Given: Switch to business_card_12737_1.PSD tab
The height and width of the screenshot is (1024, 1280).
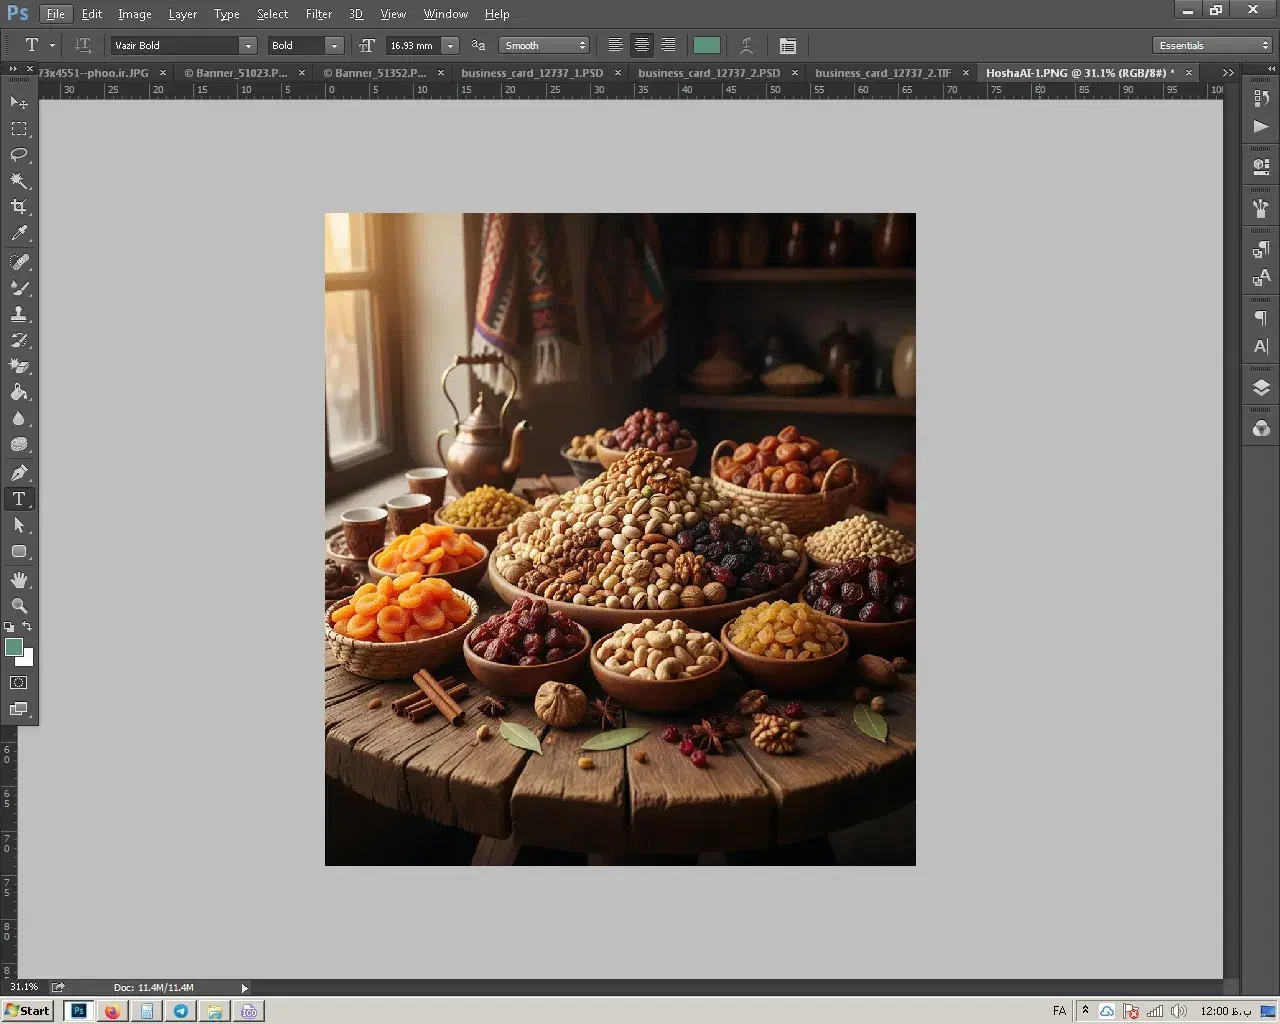Looking at the screenshot, I should coord(532,73).
